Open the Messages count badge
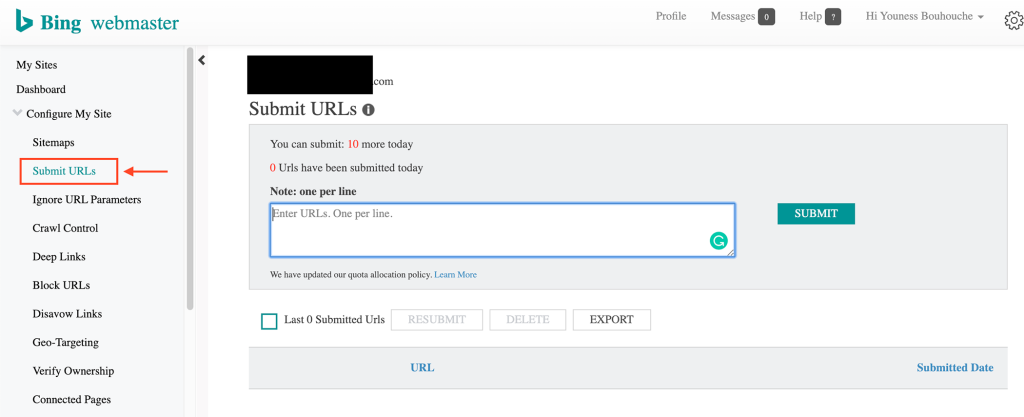1024x417 pixels. [x=766, y=17]
